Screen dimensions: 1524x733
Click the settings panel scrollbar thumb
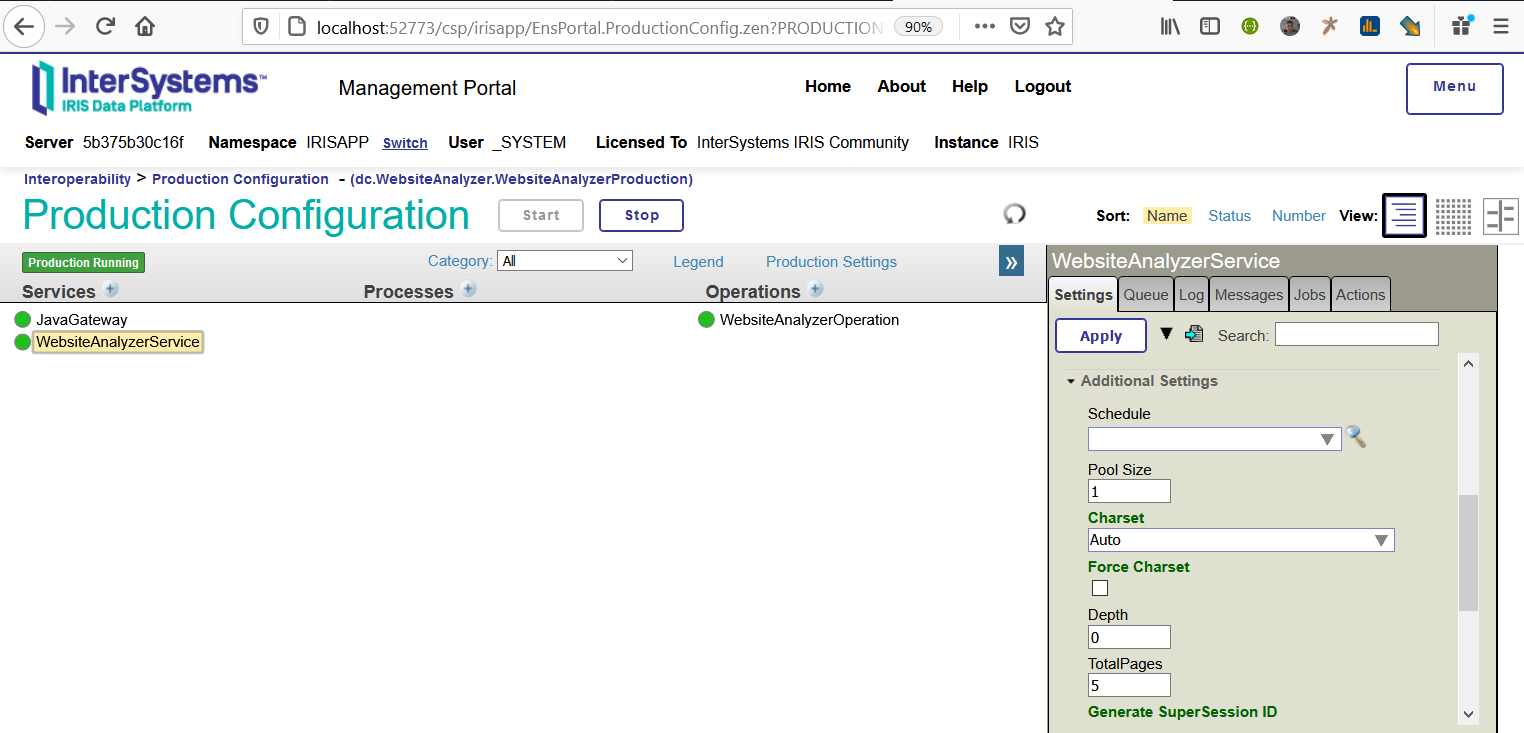(x=1468, y=552)
